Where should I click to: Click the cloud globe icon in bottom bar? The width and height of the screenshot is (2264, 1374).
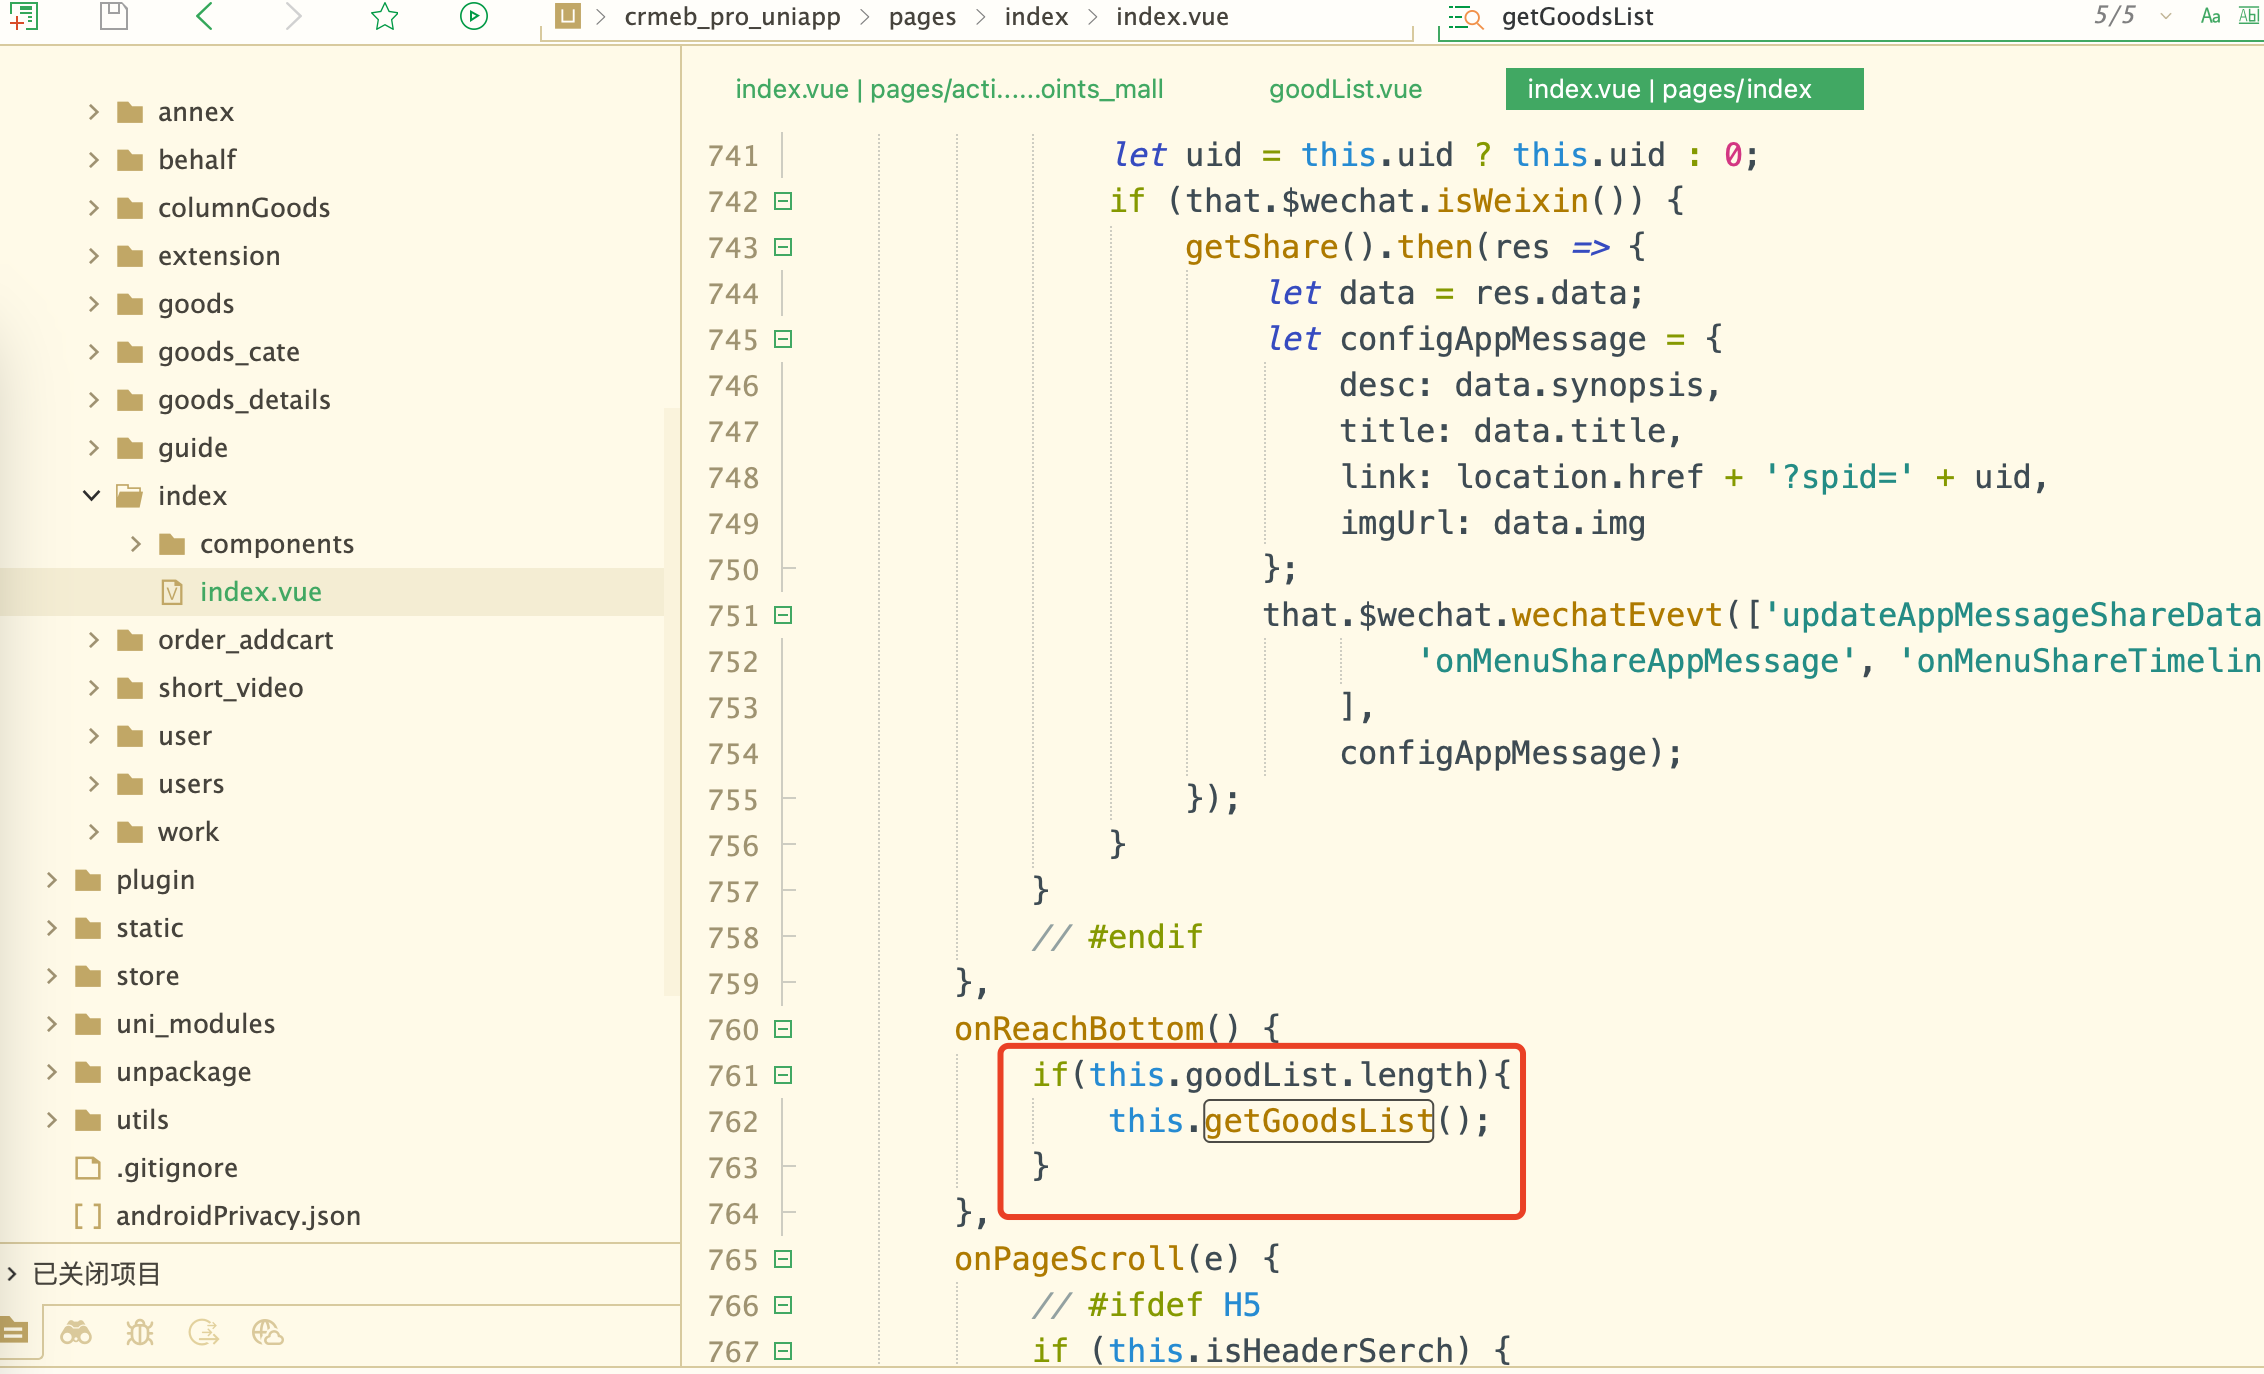(267, 1332)
